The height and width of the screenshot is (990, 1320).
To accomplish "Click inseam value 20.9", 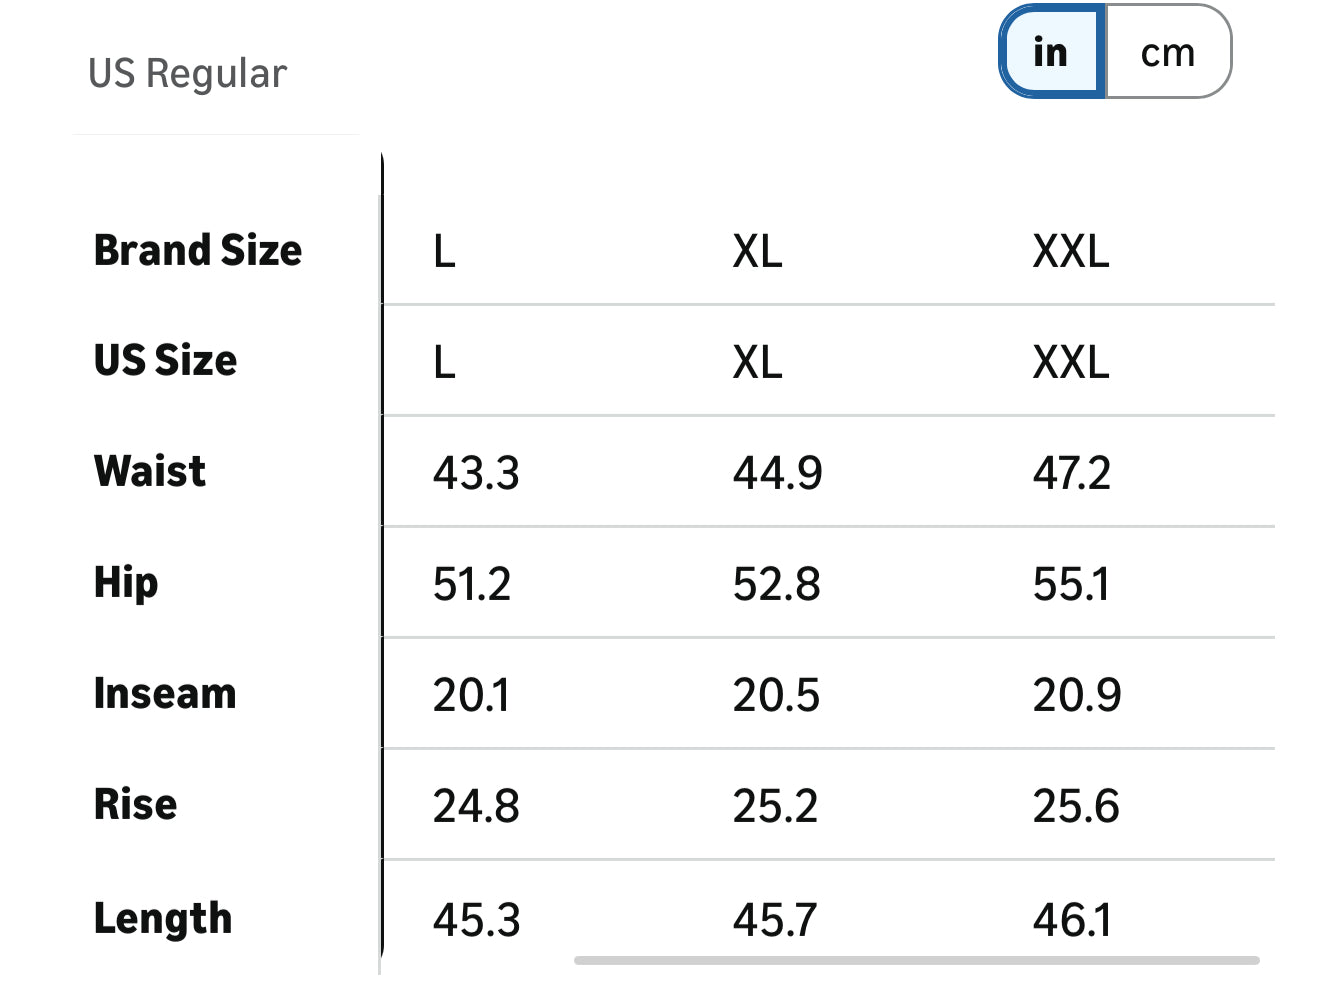I will click(1077, 695).
